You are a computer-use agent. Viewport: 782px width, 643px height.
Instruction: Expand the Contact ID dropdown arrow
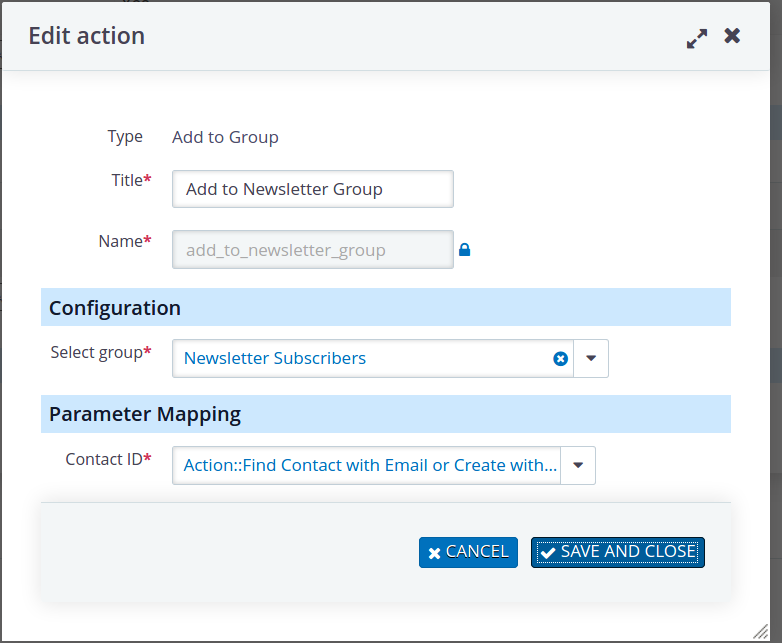(x=578, y=466)
